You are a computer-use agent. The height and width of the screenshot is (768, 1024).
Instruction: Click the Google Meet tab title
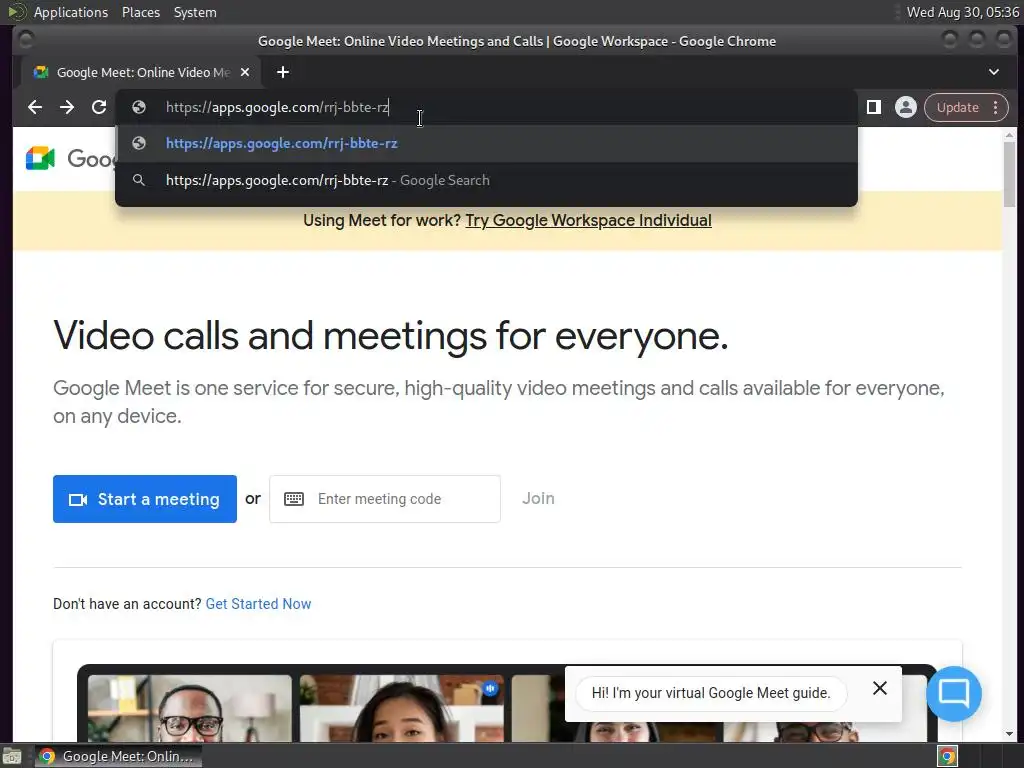tap(143, 72)
